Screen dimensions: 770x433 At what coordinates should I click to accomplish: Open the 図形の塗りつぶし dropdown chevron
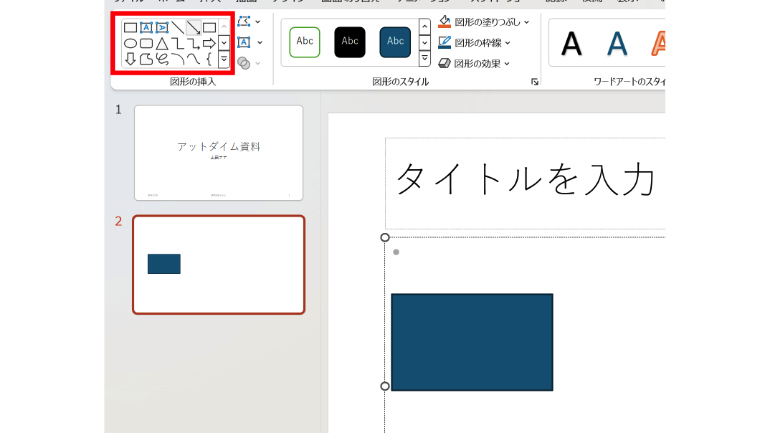[526, 22]
